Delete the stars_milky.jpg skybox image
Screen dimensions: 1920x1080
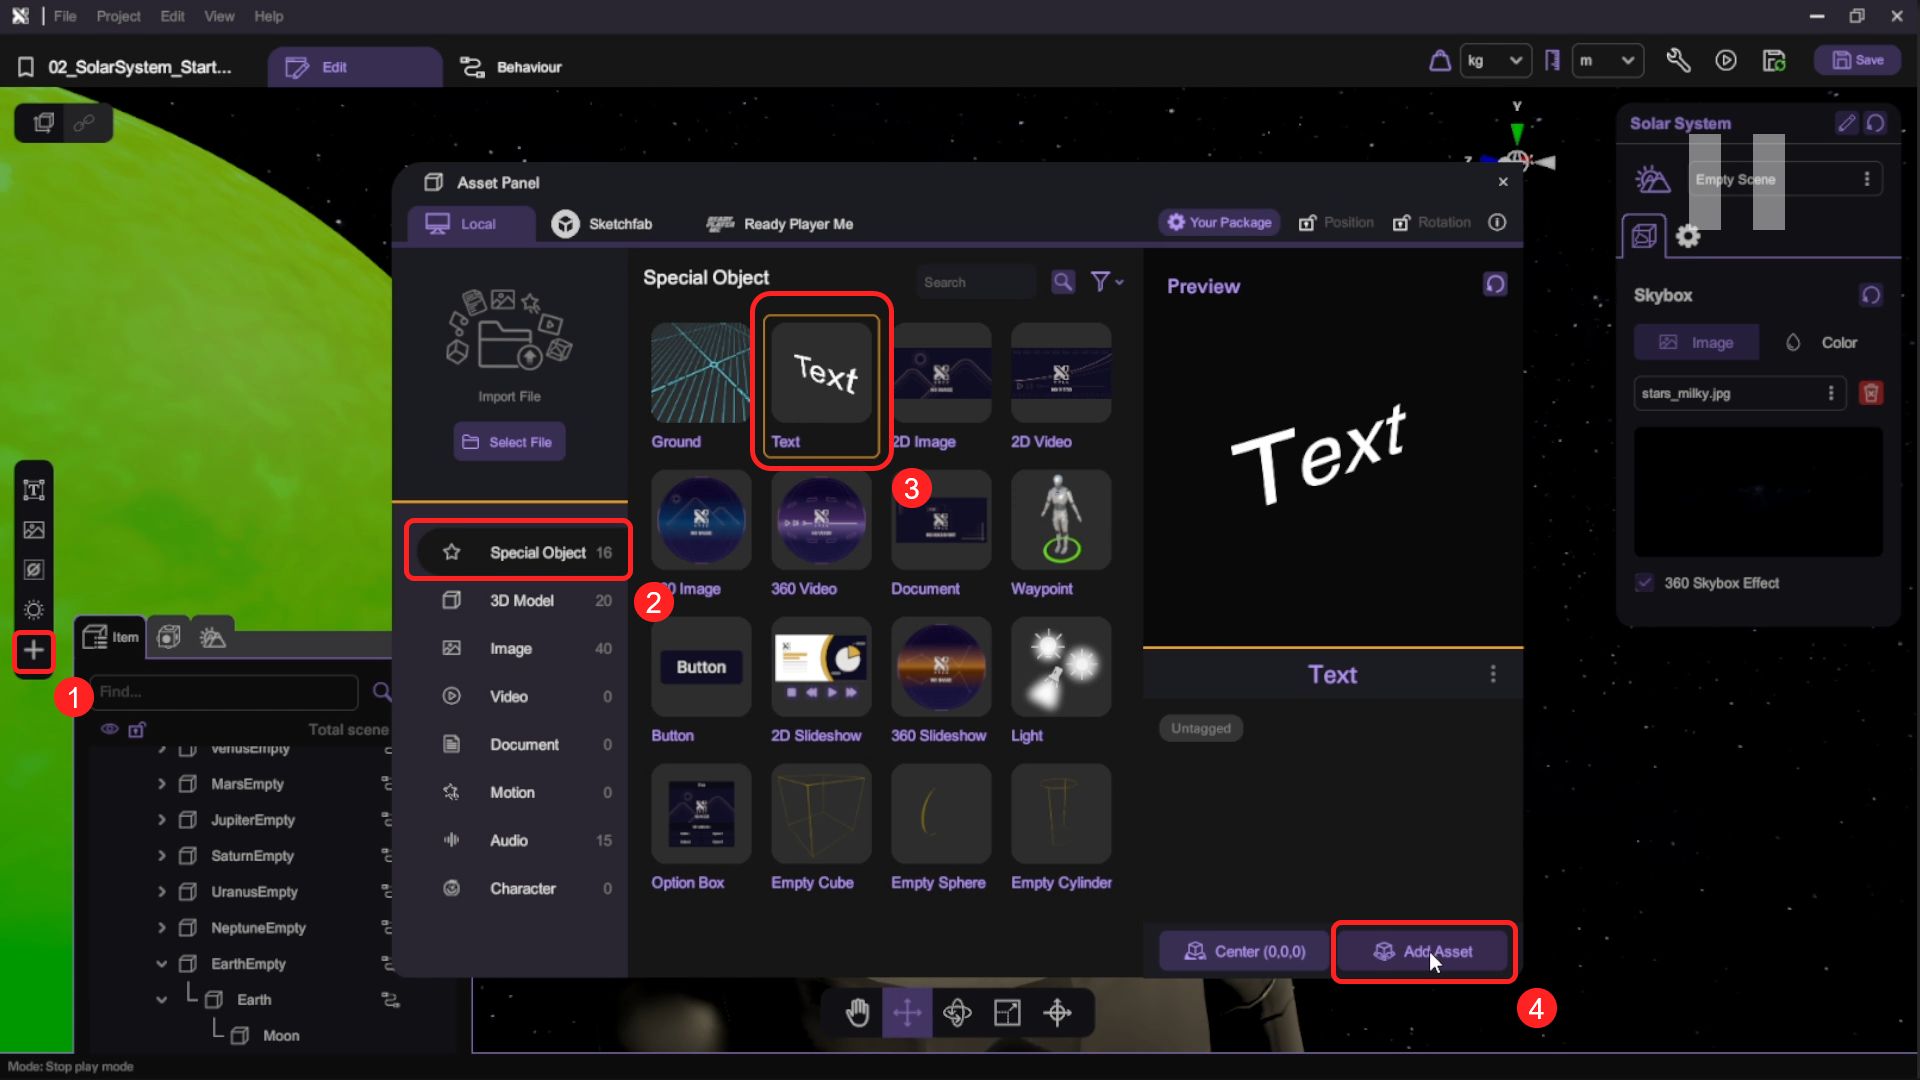(1870, 393)
